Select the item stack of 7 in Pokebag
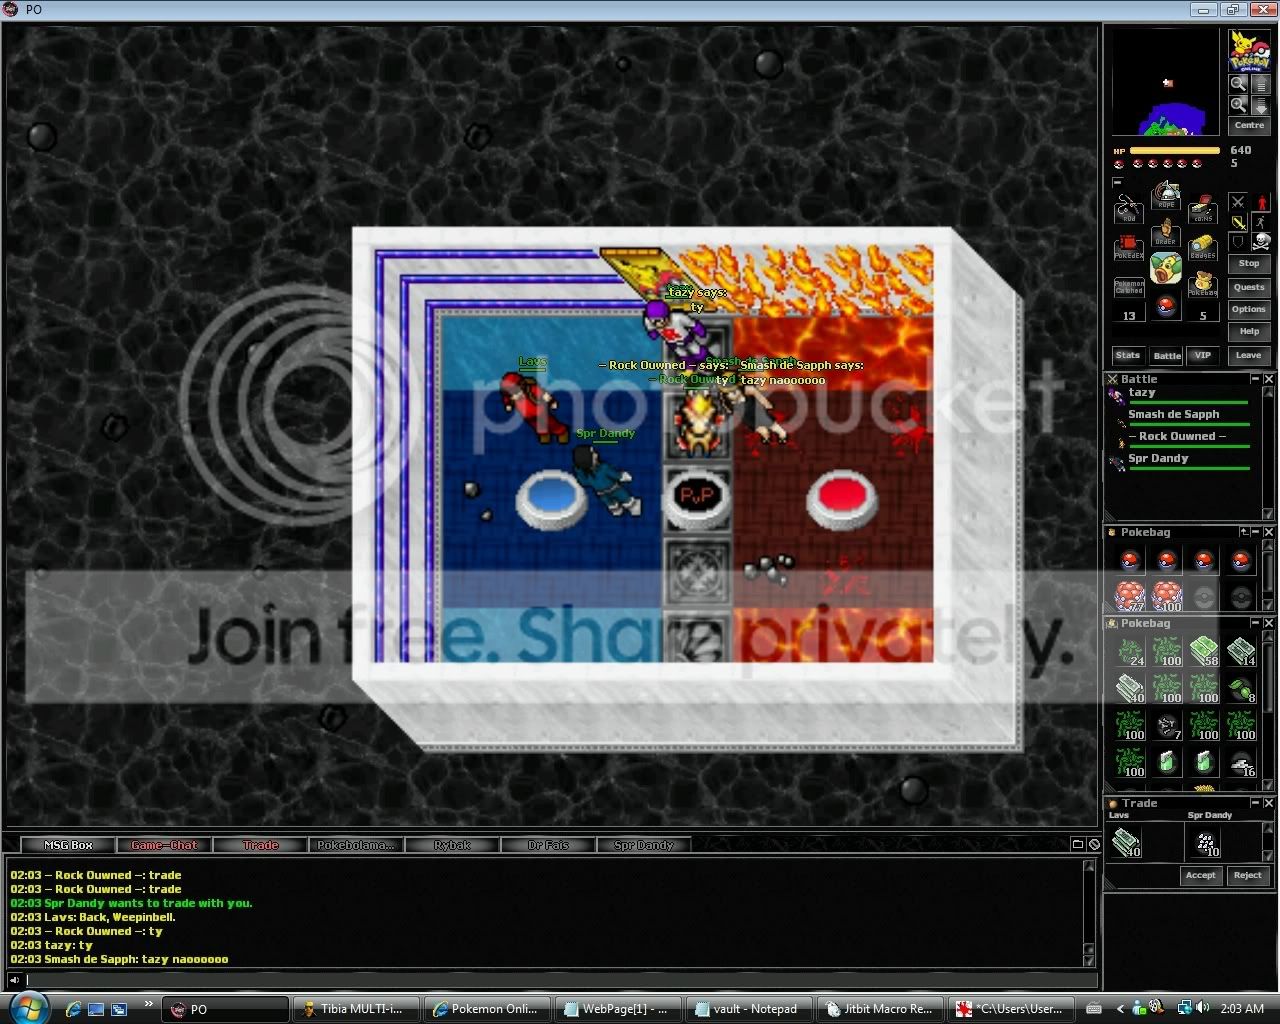This screenshot has height=1024, width=1280. (x=1167, y=726)
